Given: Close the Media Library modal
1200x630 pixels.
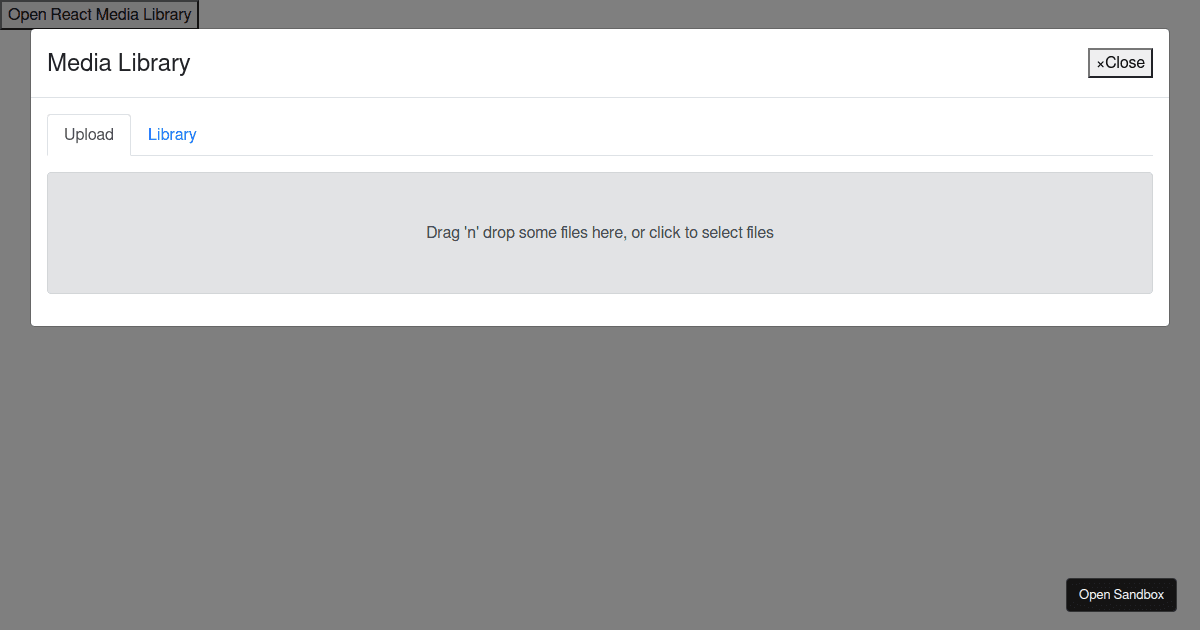Looking at the screenshot, I should pos(1120,63).
